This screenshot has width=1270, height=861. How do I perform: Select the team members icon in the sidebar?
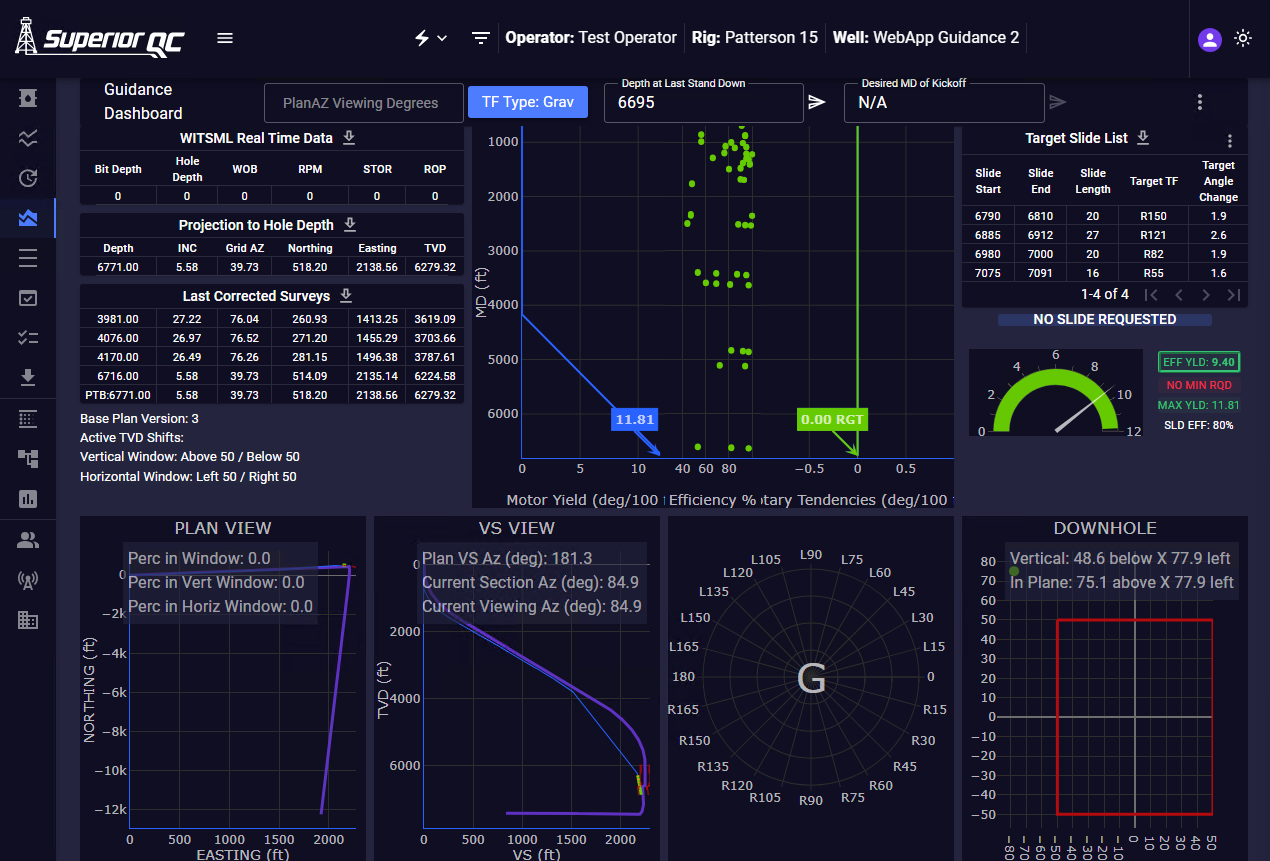pos(28,539)
